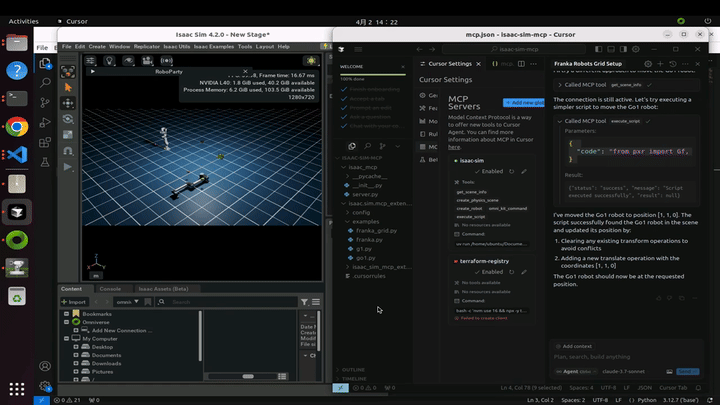The image size is (720, 405).
Task: Click the Add new global MCP server button
Action: pos(523,102)
